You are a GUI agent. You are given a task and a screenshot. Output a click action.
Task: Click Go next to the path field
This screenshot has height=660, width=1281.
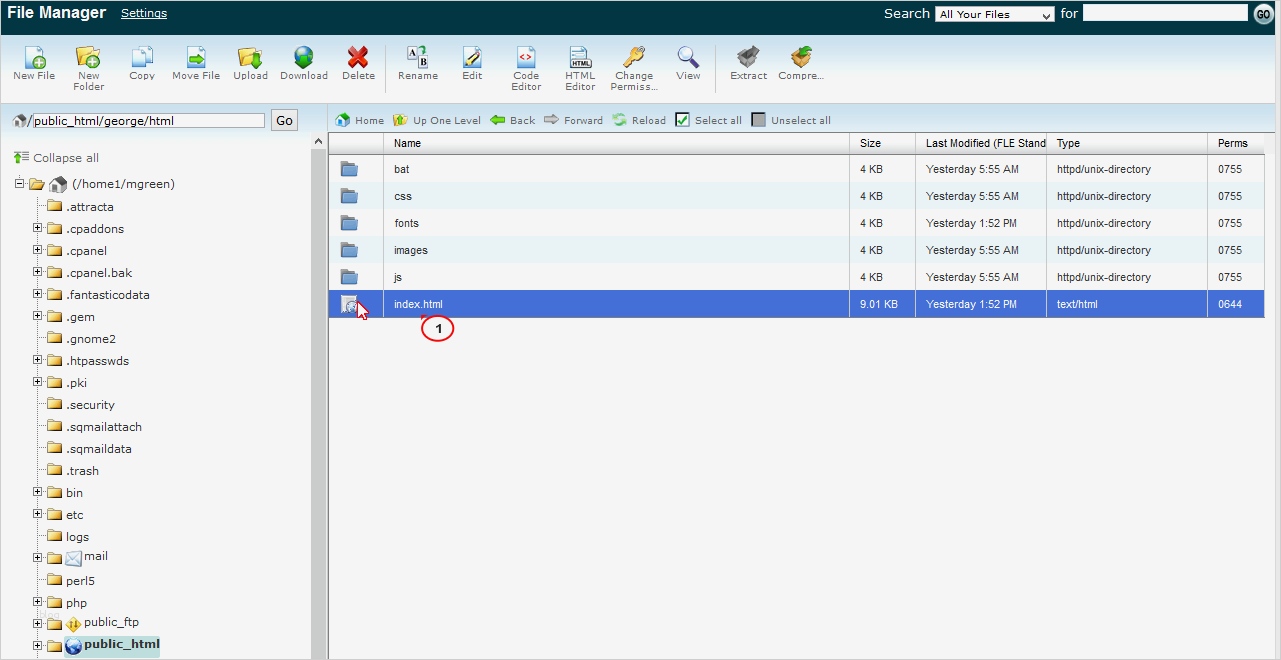click(285, 120)
